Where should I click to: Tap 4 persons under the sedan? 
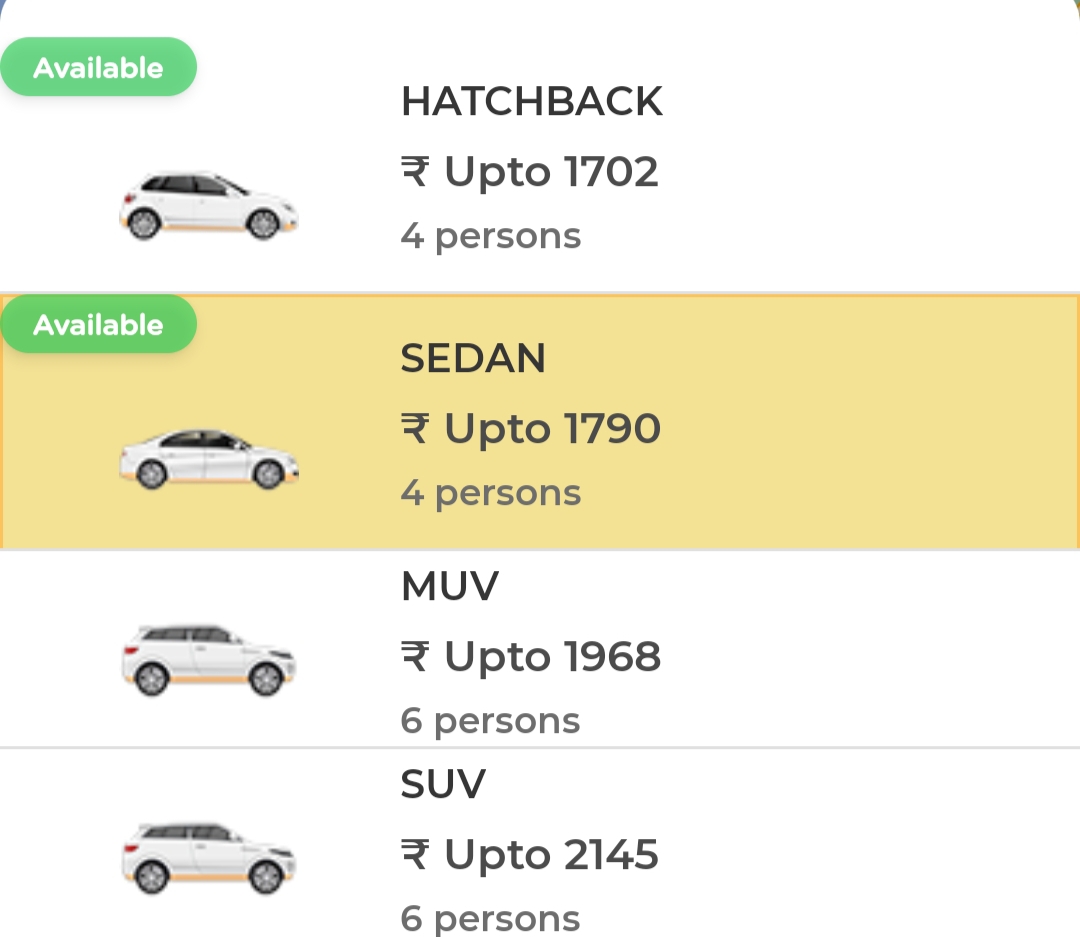click(491, 493)
